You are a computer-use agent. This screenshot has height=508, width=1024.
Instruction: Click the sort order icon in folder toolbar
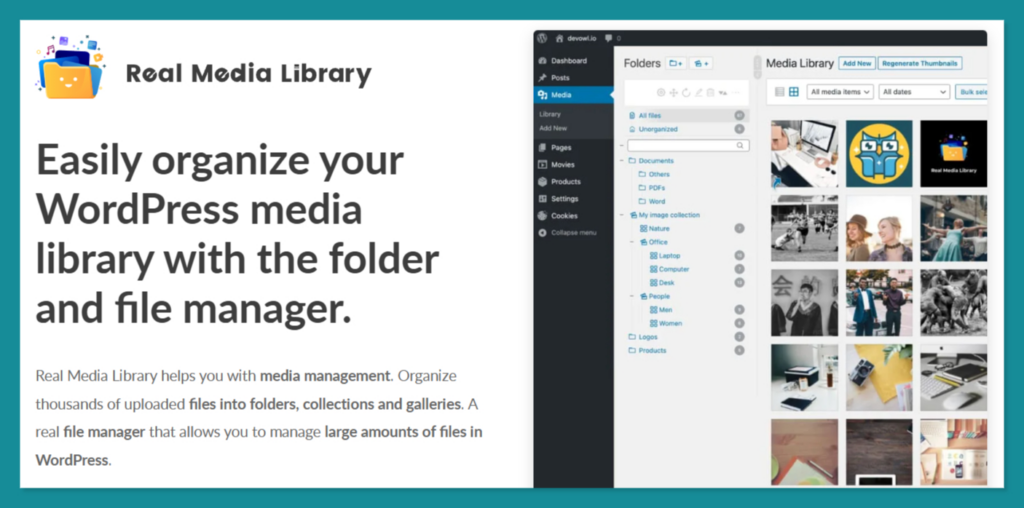(723, 93)
